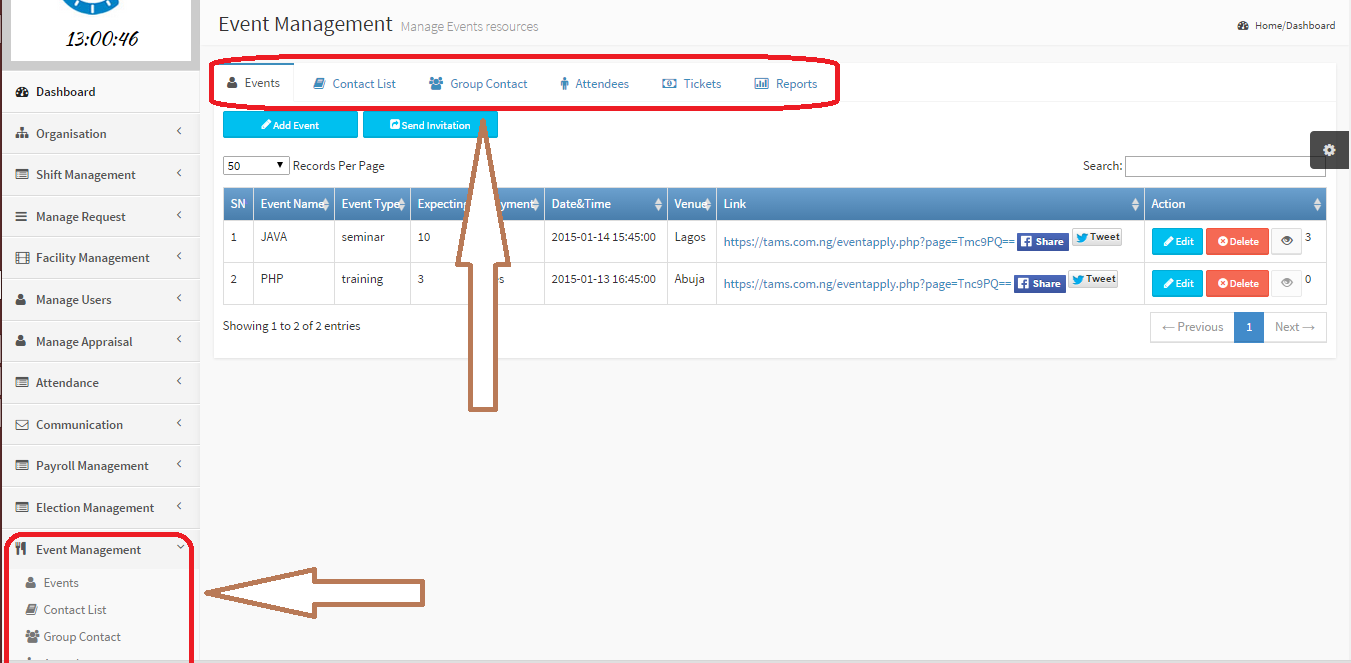Image resolution: width=1351 pixels, height=663 pixels.
Task: View PHP event with eye icon
Action: (1286, 283)
